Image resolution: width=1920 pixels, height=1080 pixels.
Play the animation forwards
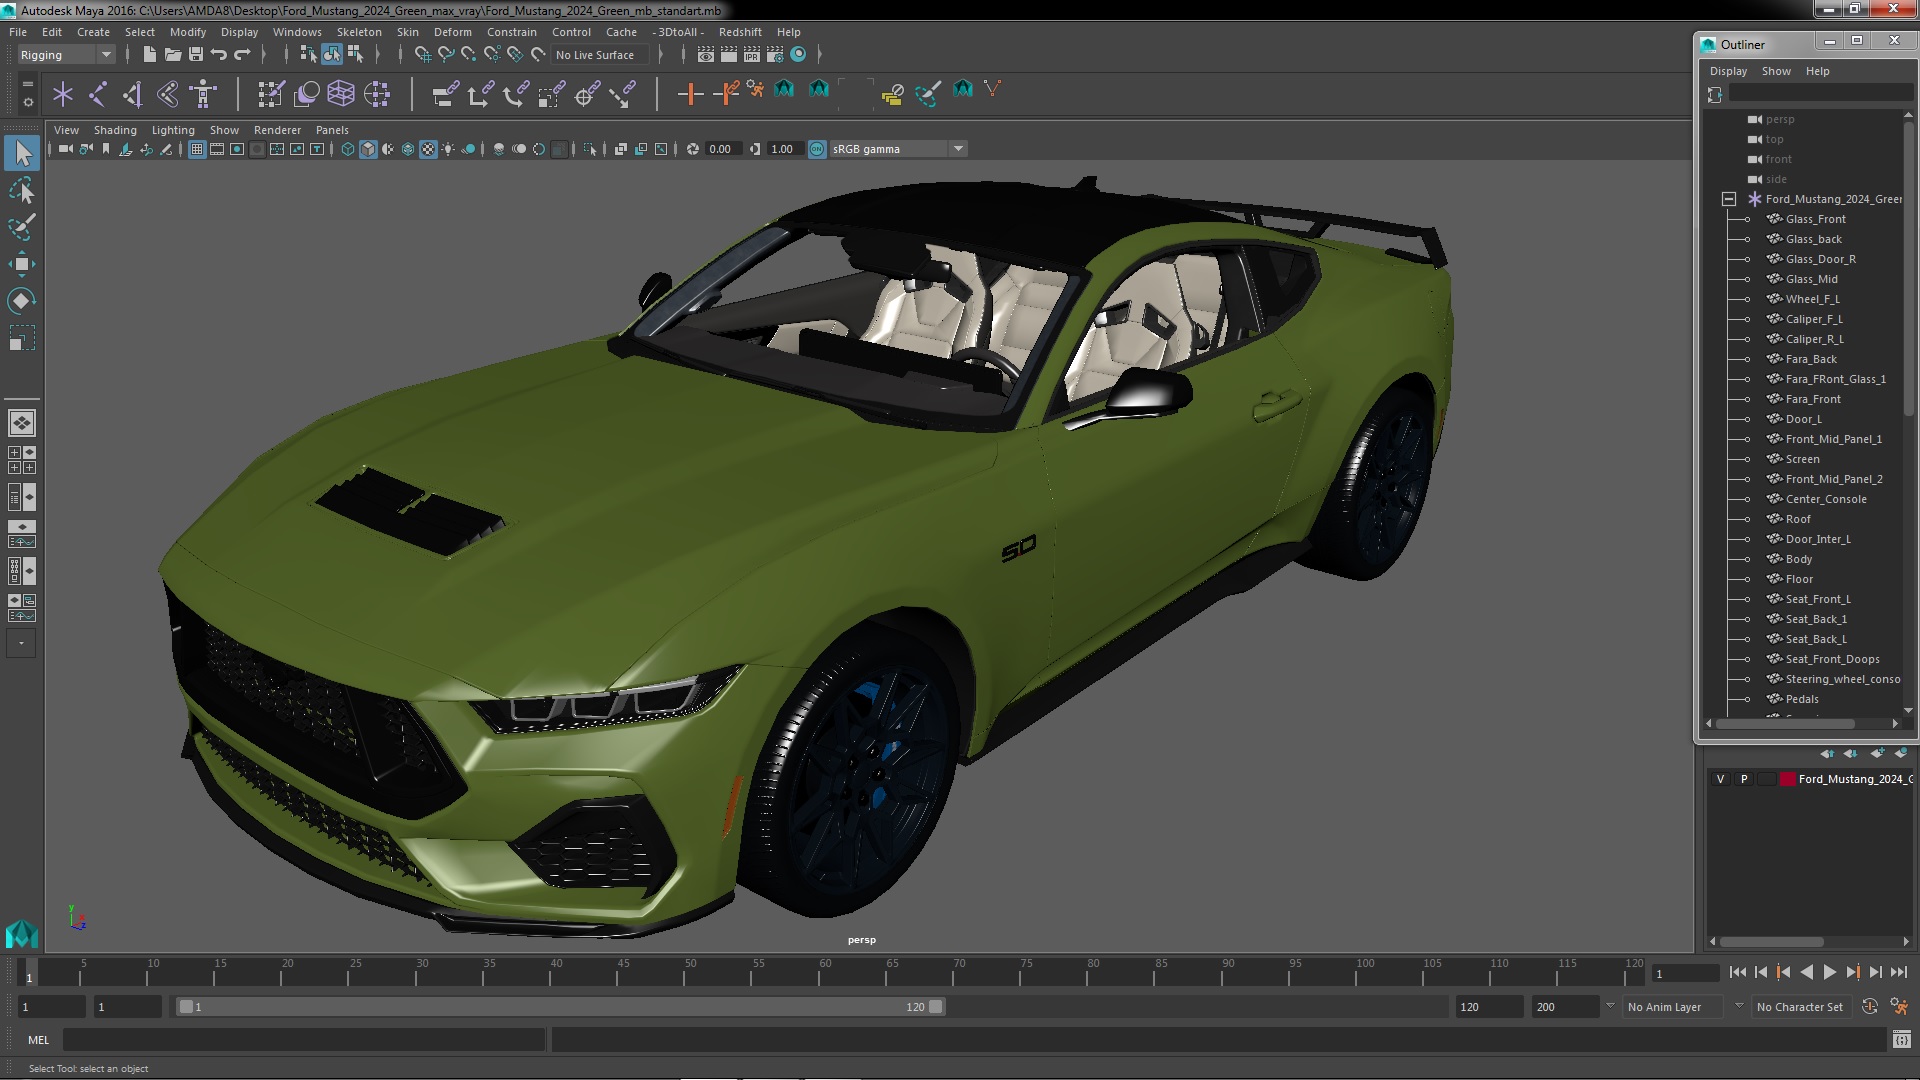point(1829,972)
